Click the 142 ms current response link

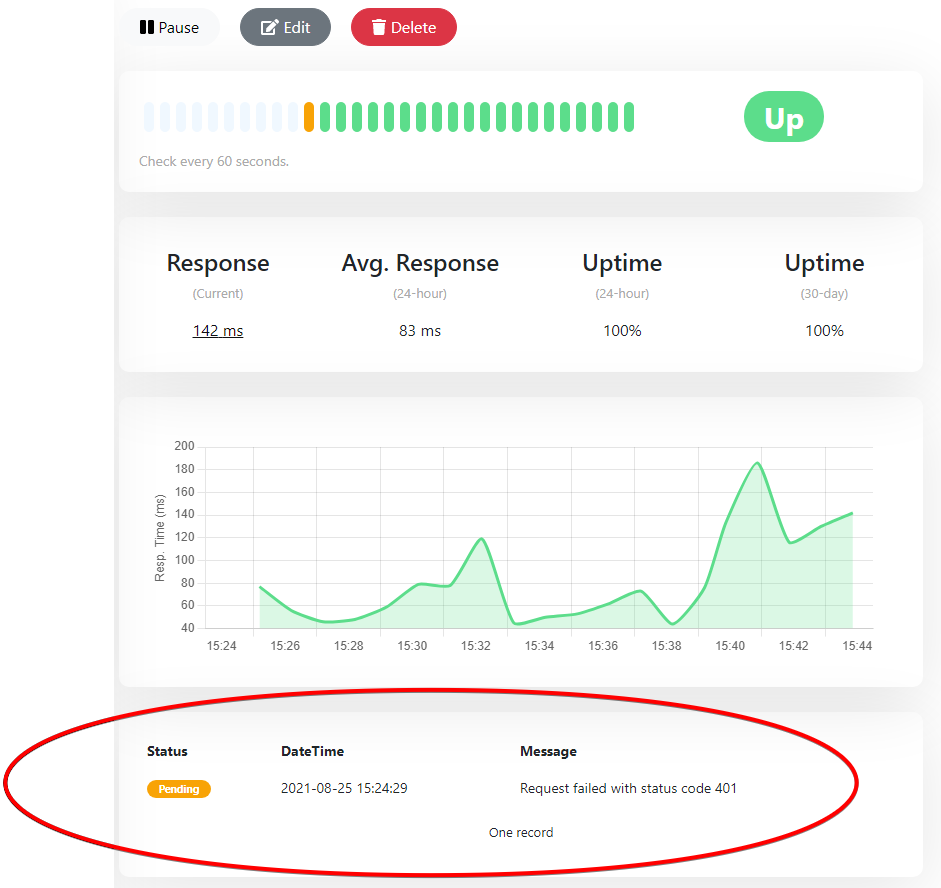tap(218, 331)
